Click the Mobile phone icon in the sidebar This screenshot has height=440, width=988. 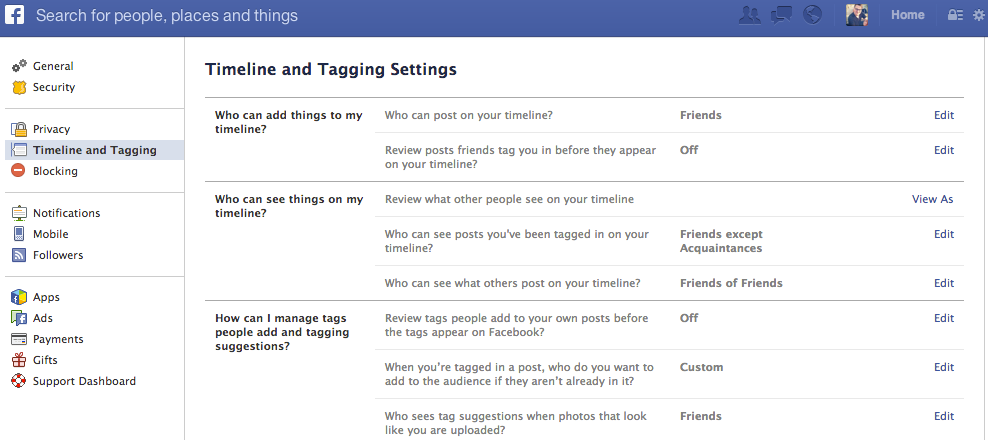click(x=19, y=234)
